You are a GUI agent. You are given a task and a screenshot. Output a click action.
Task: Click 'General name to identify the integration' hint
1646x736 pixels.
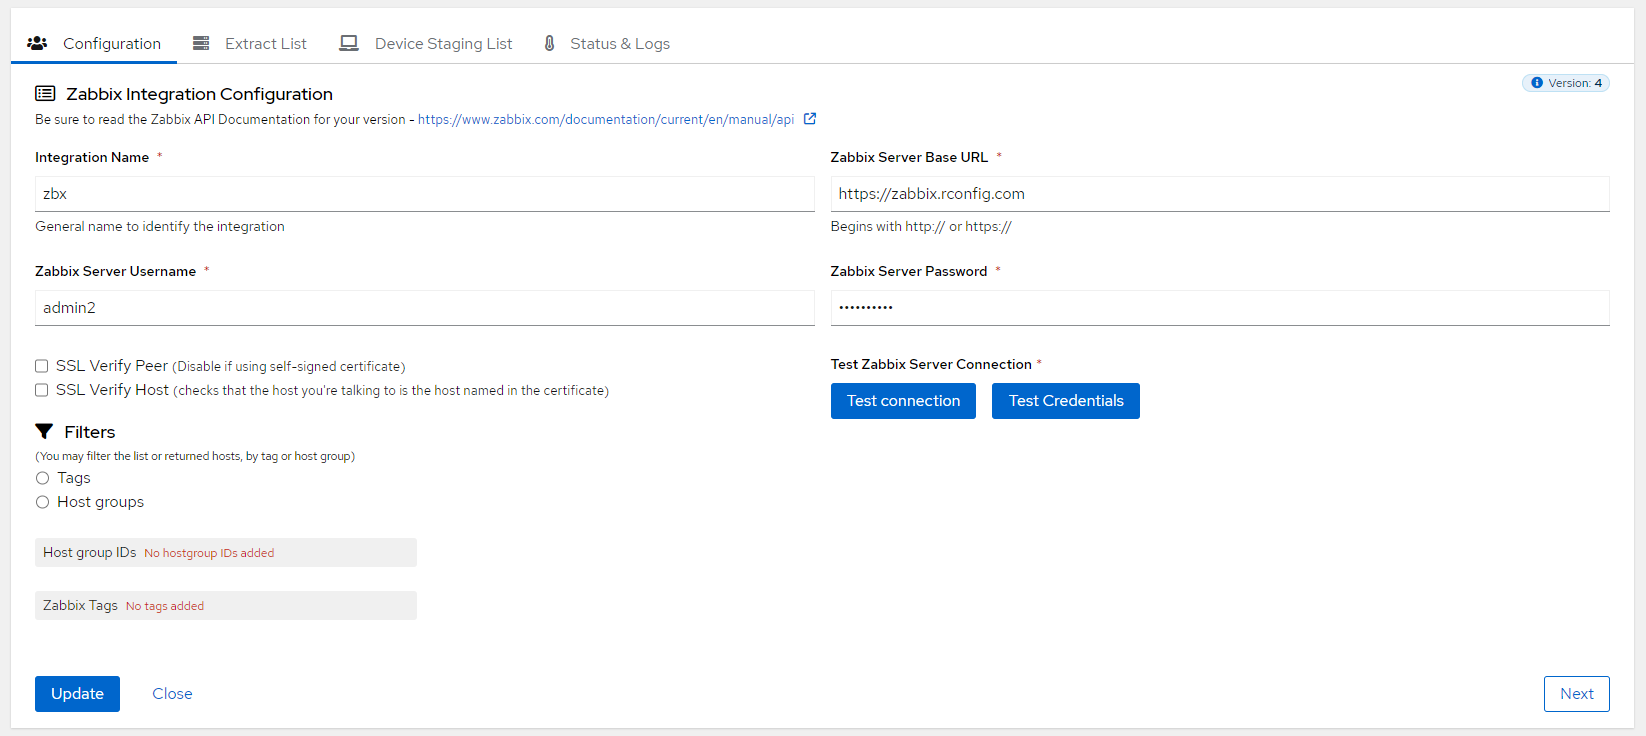160,227
